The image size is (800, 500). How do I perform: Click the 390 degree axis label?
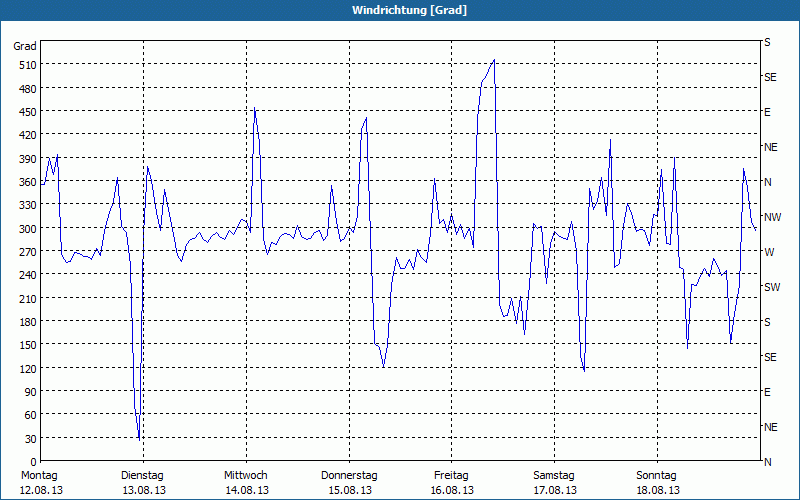pyautogui.click(x=29, y=159)
